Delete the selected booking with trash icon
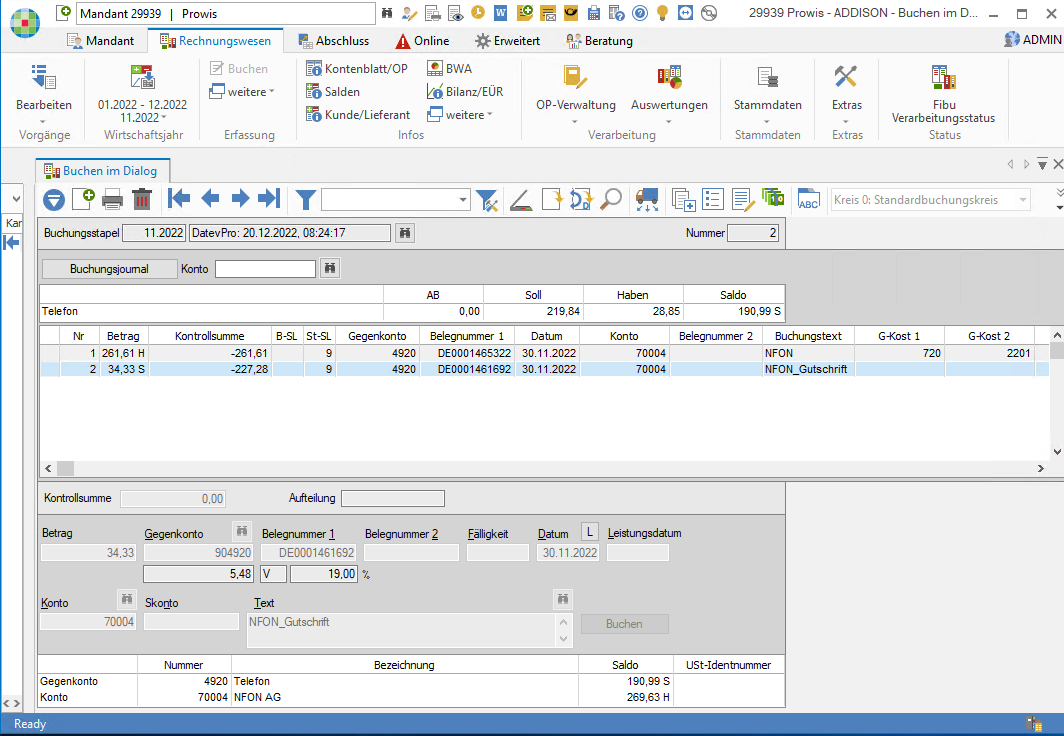 pyautogui.click(x=142, y=199)
